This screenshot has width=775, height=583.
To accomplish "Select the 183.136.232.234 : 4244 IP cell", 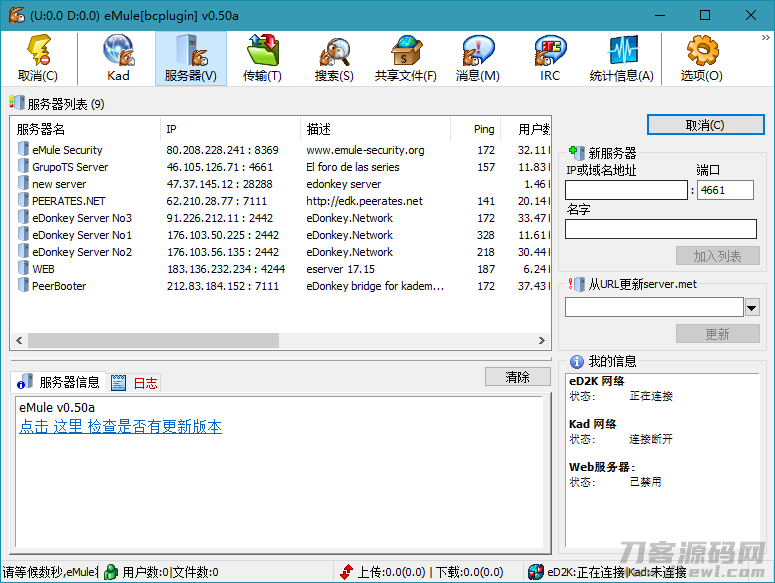I will tap(226, 269).
